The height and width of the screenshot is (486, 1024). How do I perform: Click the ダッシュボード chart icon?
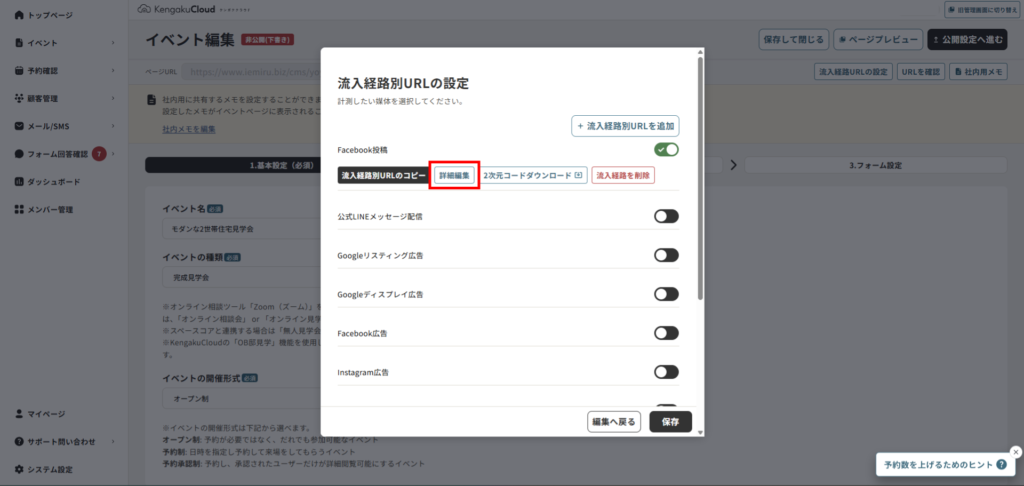click(19, 181)
